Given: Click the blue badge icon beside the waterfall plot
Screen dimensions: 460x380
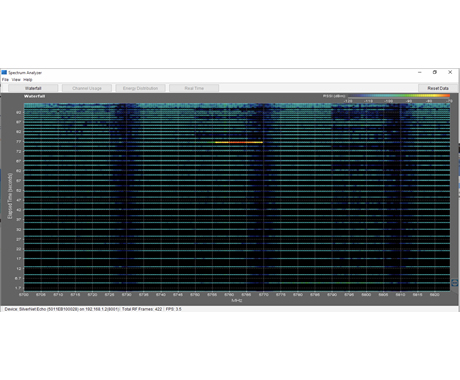Looking at the screenshot, I should (455, 283).
